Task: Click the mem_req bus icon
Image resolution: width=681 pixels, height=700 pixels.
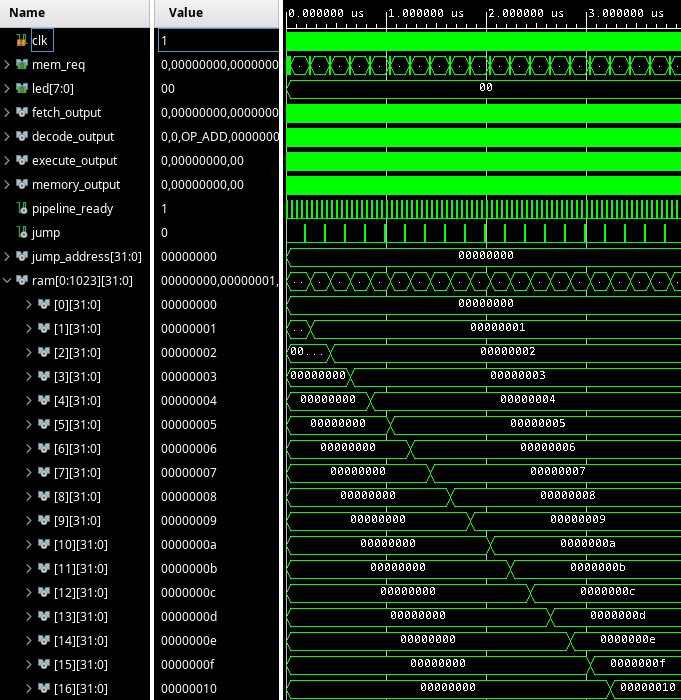Action: click(x=21, y=64)
